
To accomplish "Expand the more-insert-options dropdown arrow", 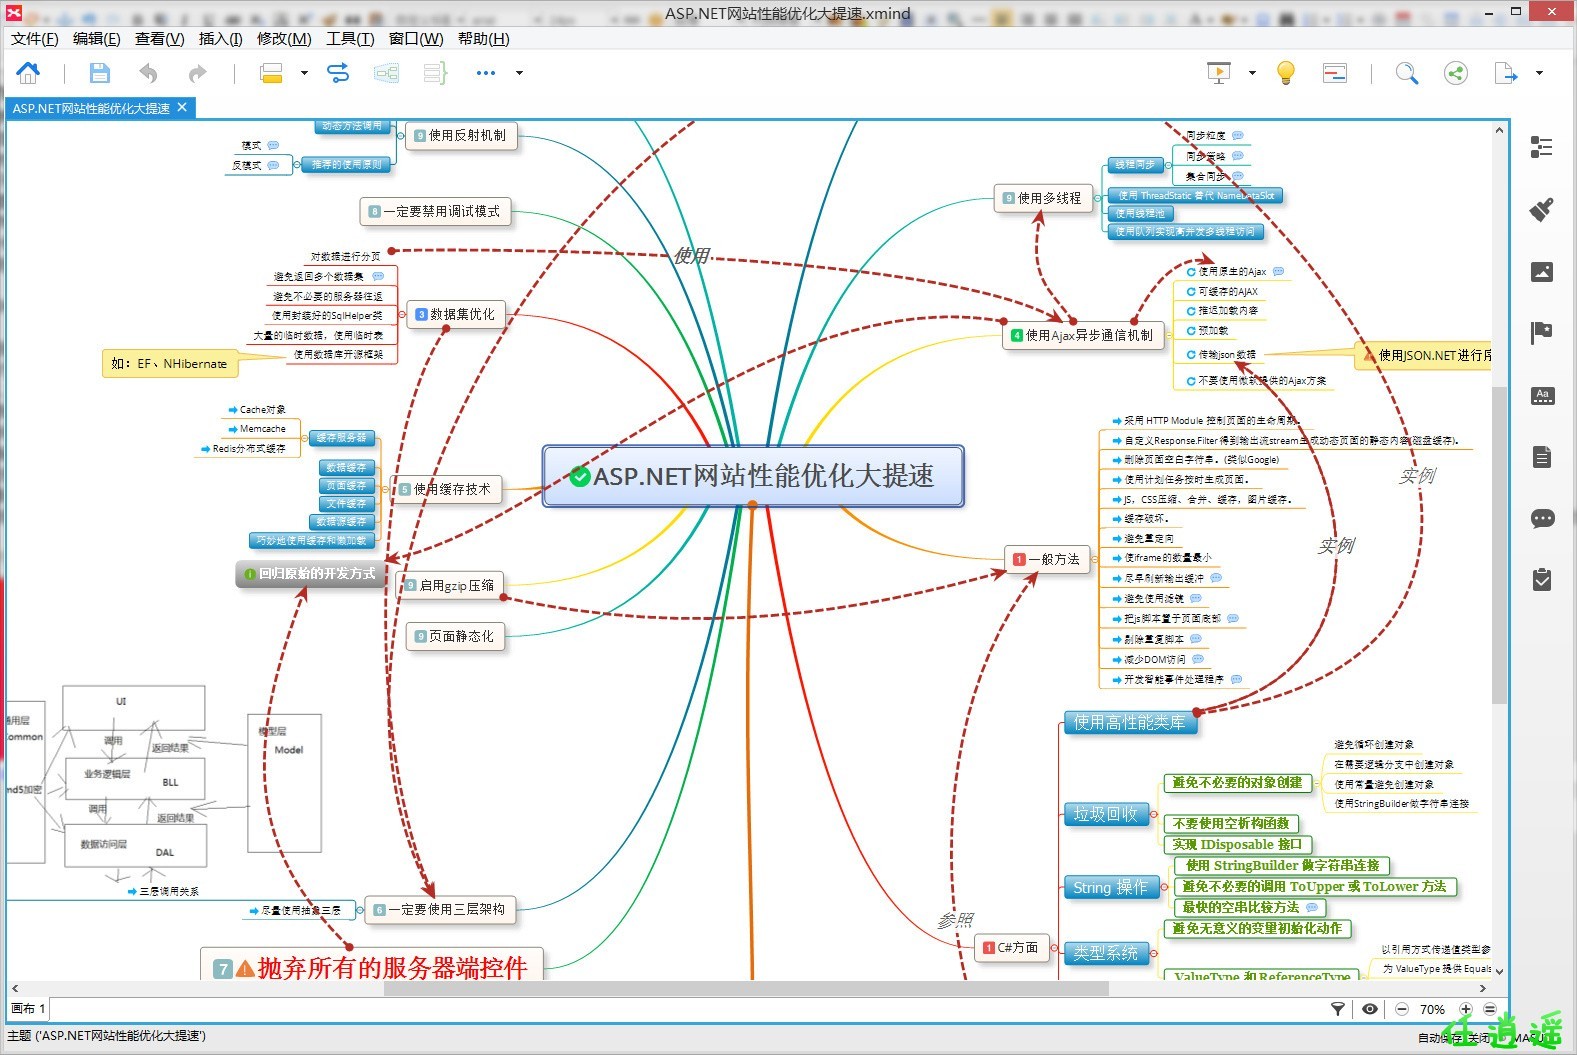I will pyautogui.click(x=519, y=72).
